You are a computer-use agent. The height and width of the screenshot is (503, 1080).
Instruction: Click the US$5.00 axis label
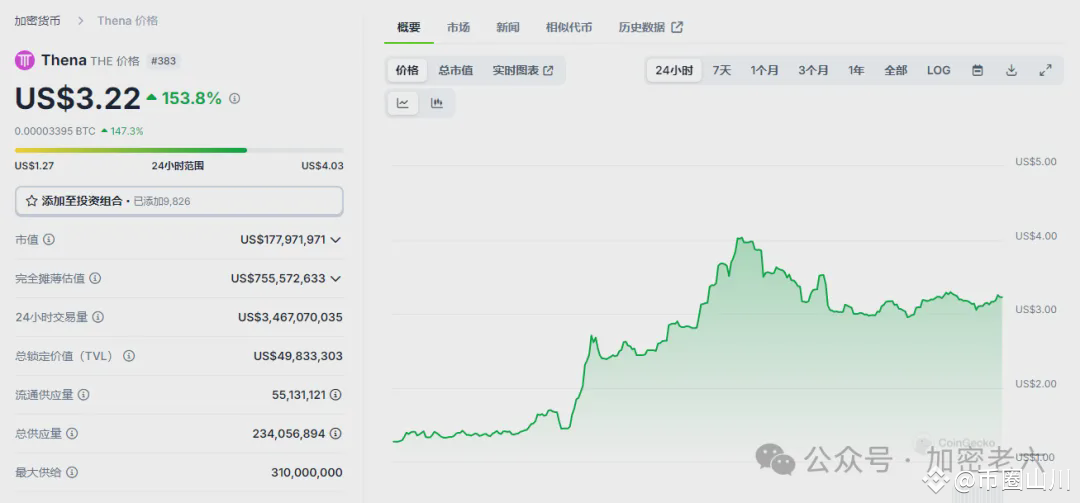click(x=1035, y=162)
